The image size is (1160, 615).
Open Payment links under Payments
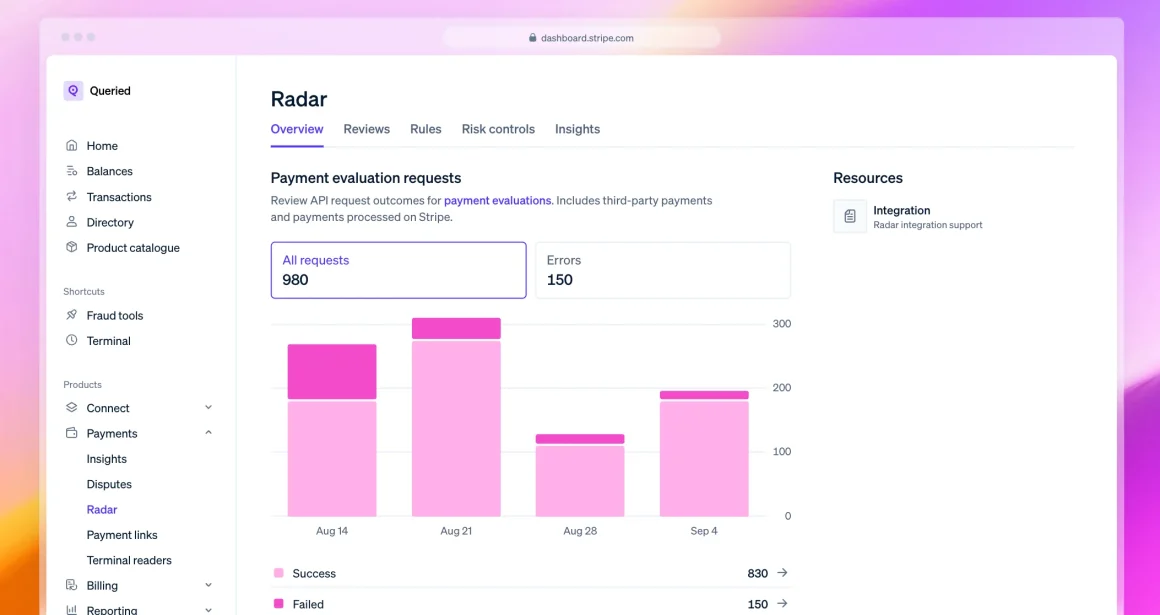click(122, 534)
